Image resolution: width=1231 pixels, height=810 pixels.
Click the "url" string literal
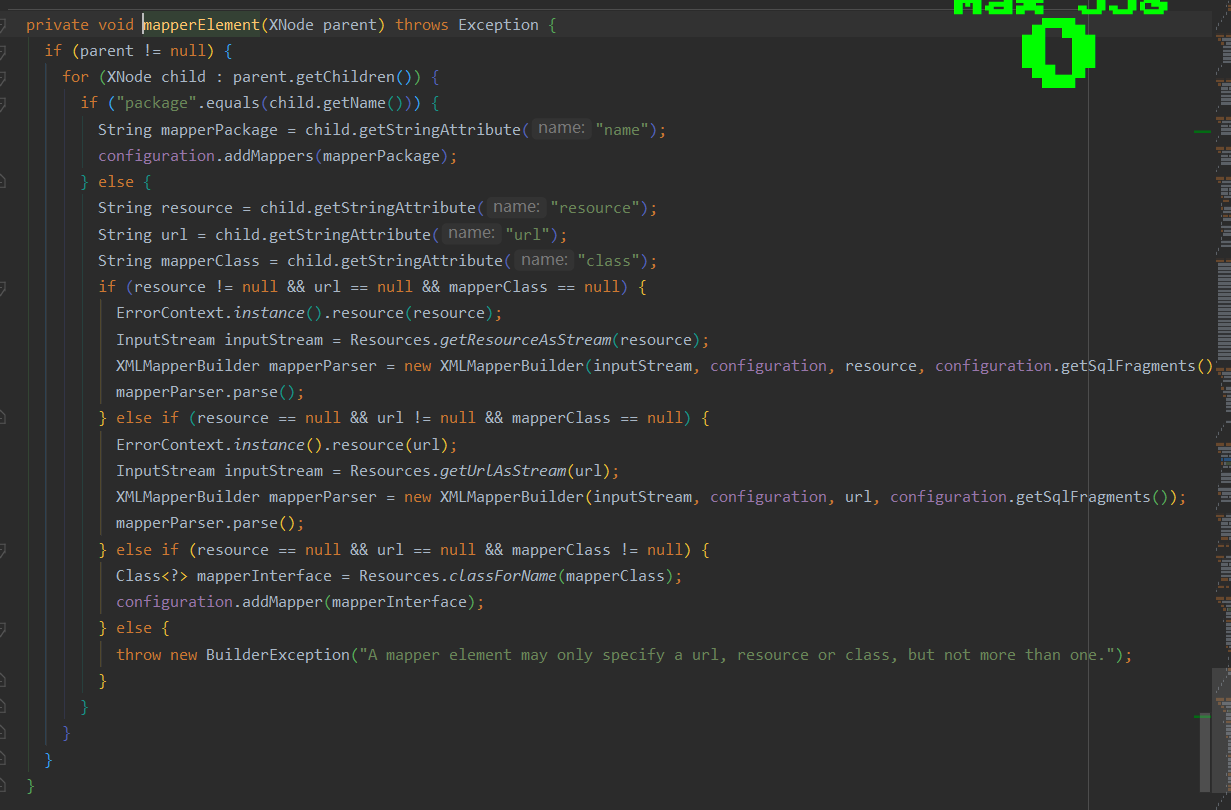click(x=528, y=234)
